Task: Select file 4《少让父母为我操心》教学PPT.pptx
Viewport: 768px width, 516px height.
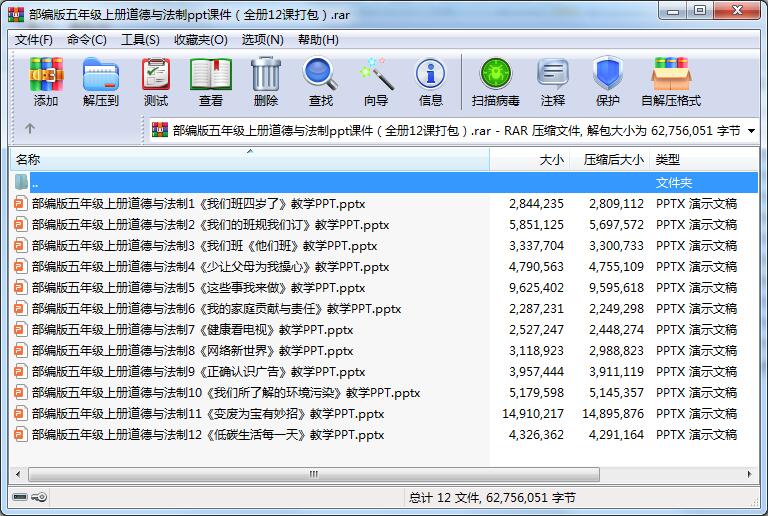Action: tap(211, 267)
